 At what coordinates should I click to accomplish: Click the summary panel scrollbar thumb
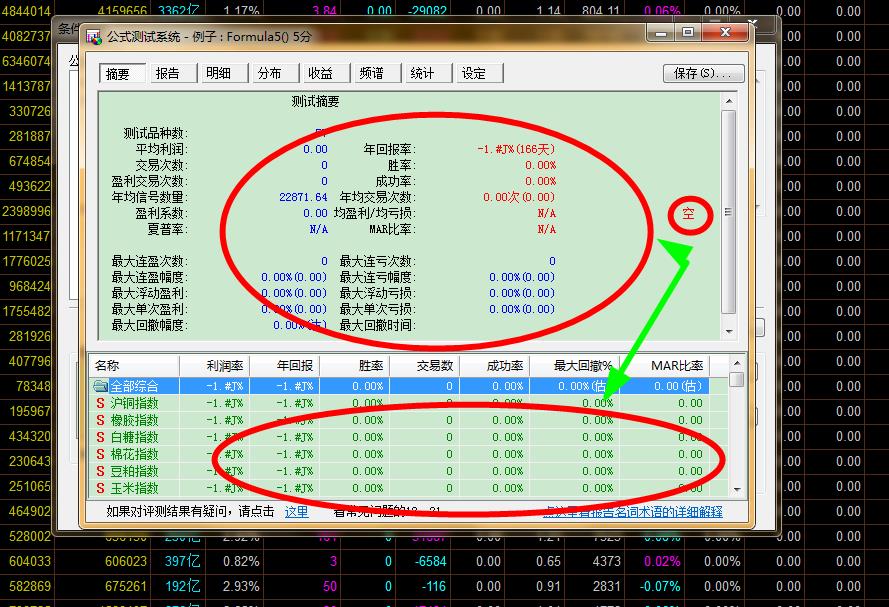coord(729,211)
